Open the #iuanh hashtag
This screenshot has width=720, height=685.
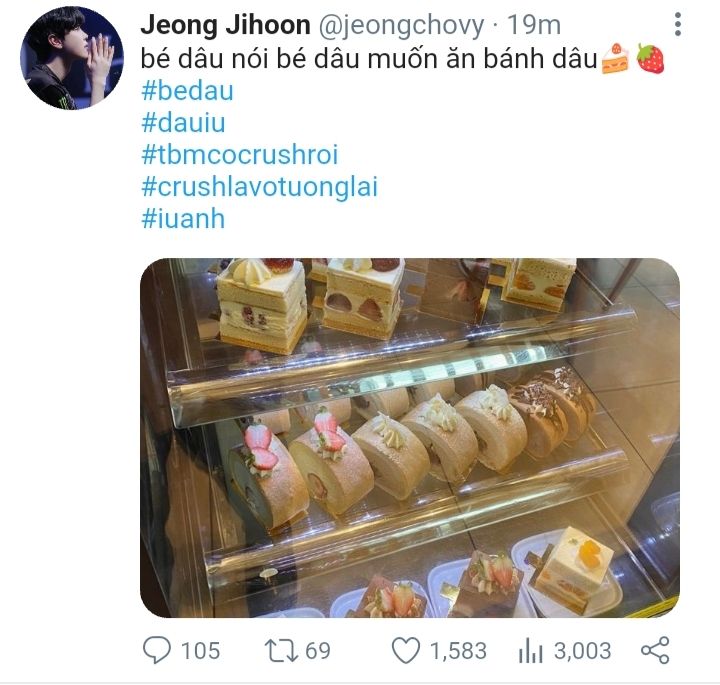pos(183,219)
